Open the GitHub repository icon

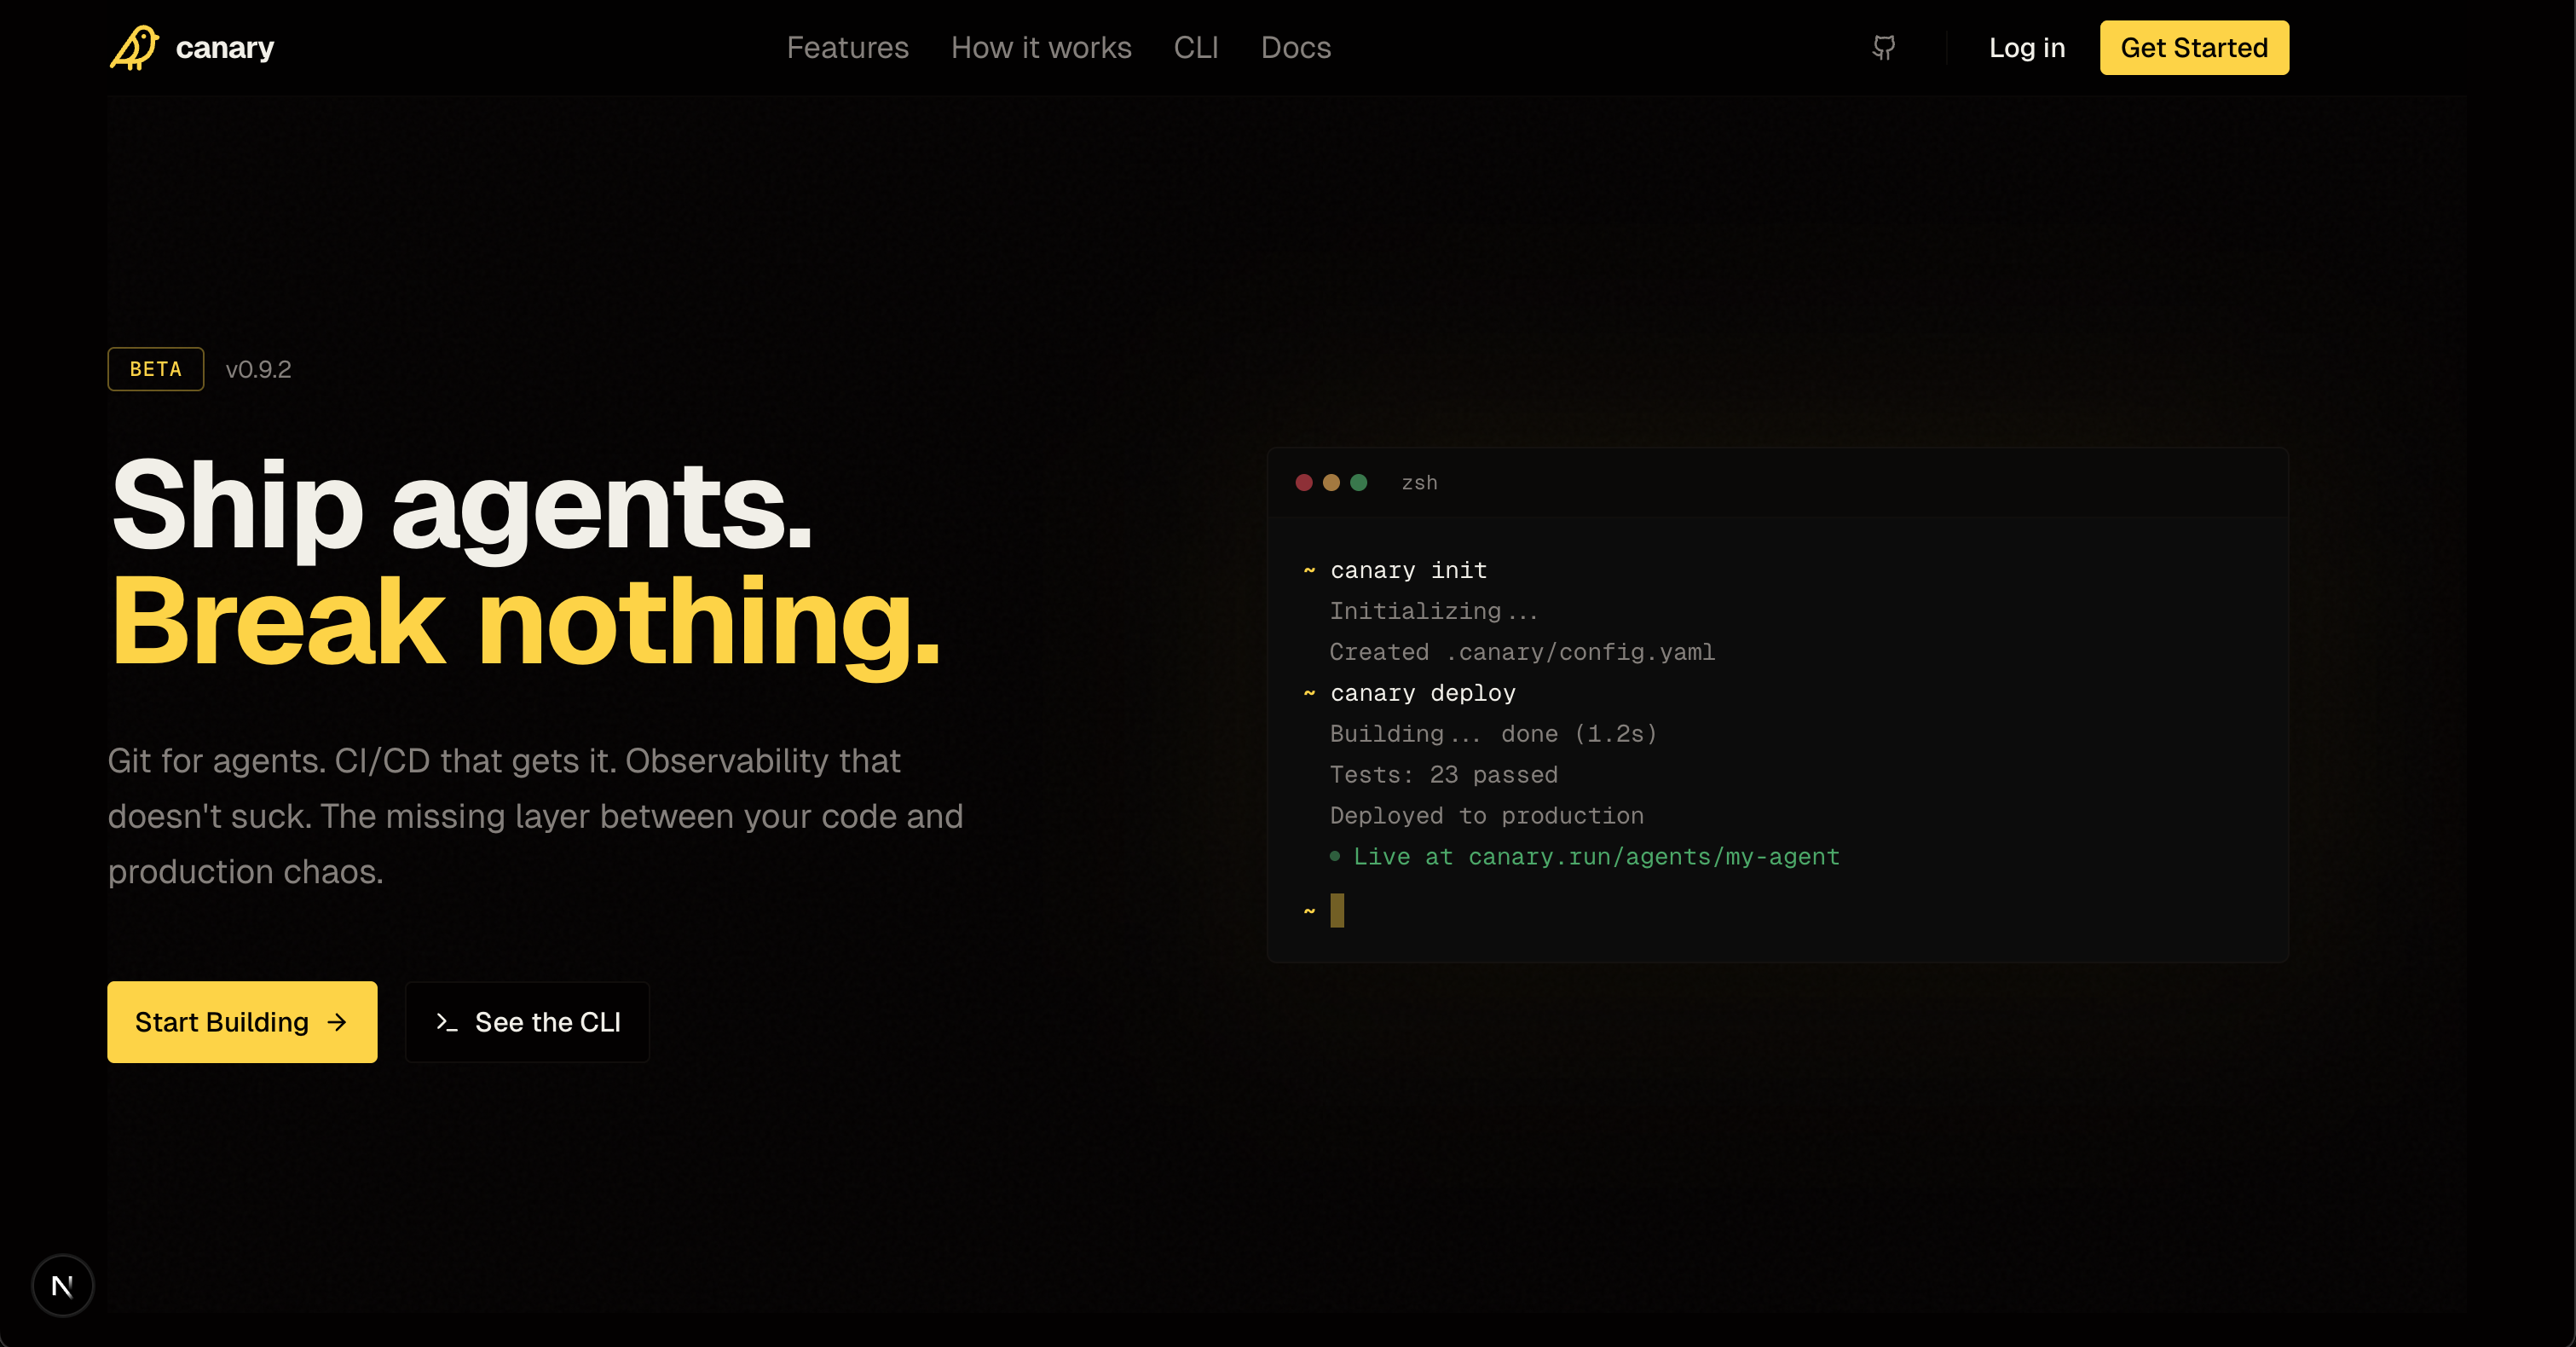point(1884,48)
